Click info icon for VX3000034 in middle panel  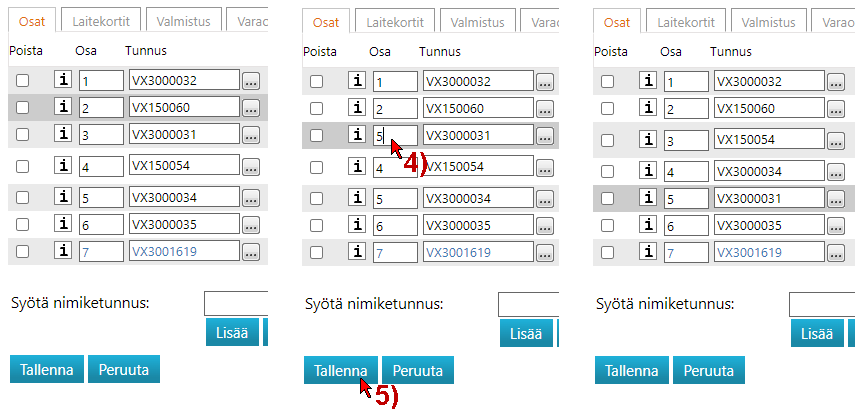coord(357,199)
